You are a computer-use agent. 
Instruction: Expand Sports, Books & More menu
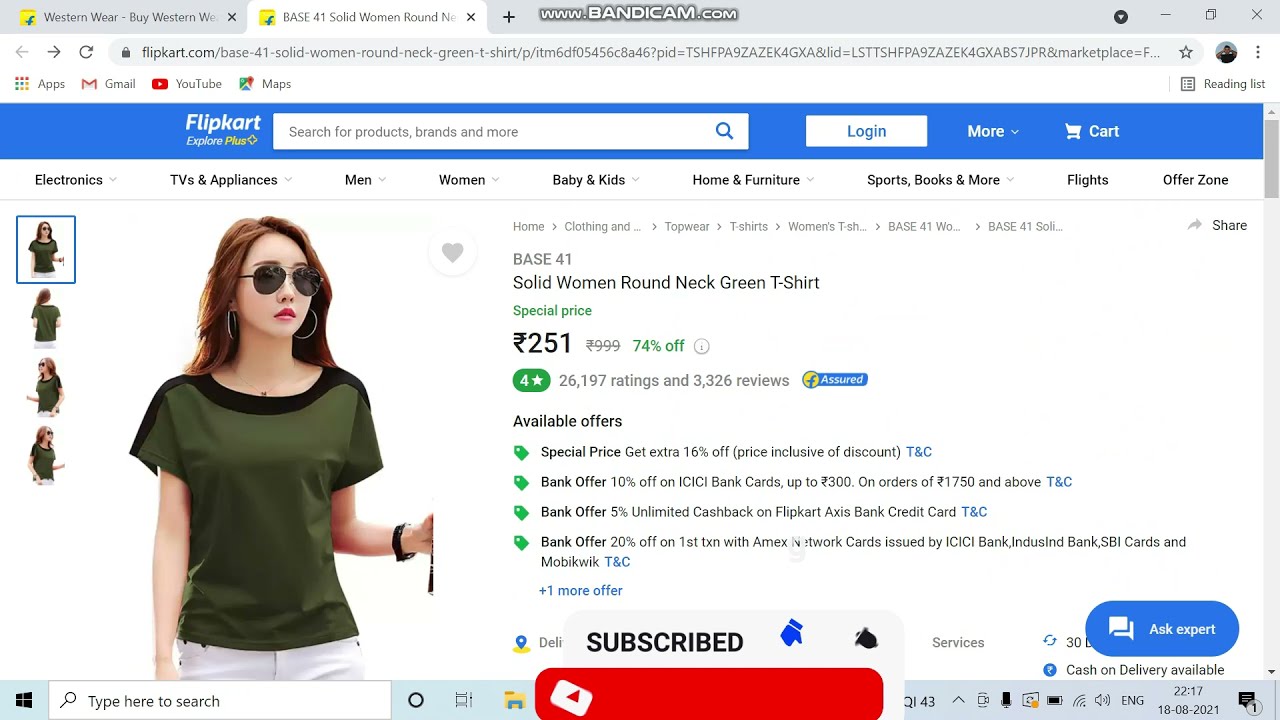point(941,180)
